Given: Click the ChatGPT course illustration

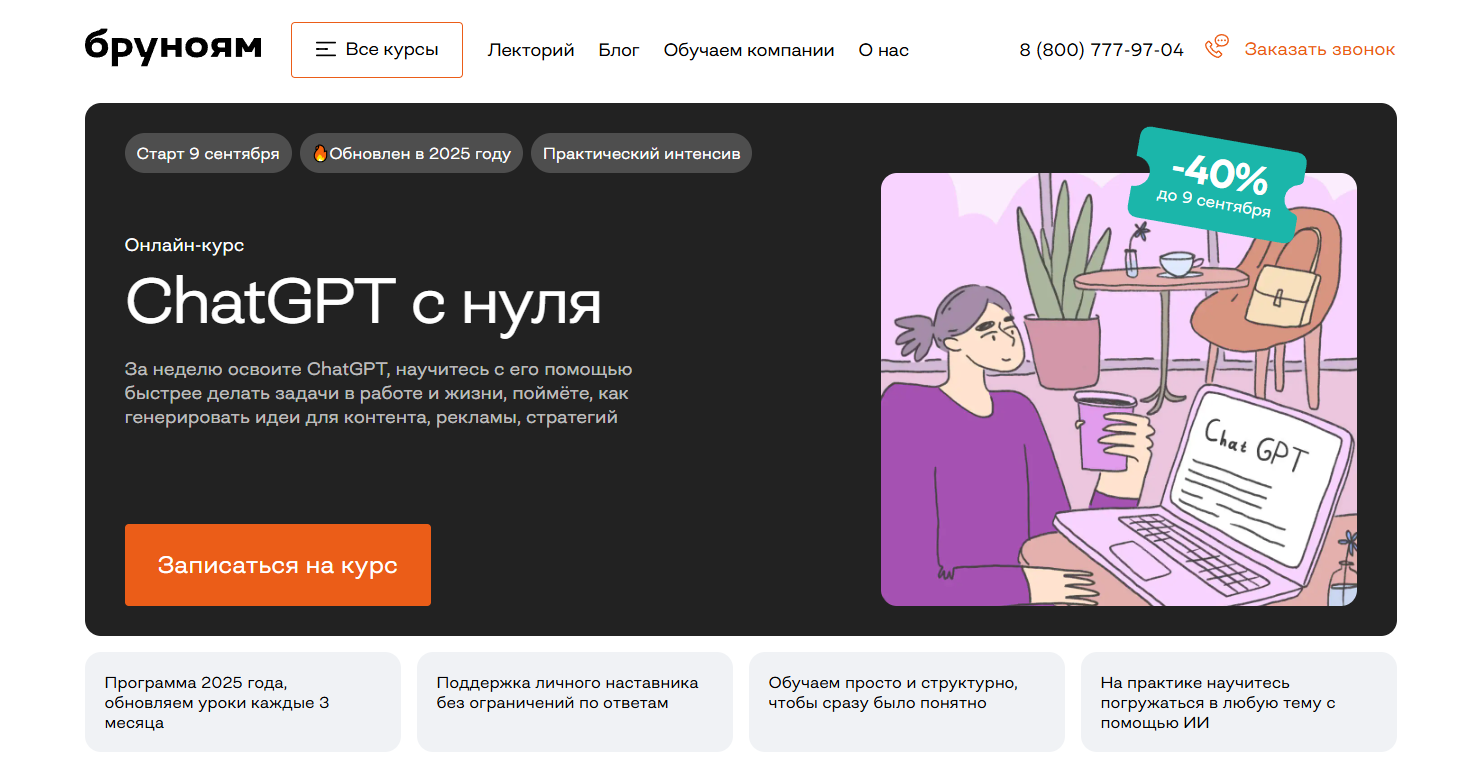Looking at the screenshot, I should (x=1119, y=389).
